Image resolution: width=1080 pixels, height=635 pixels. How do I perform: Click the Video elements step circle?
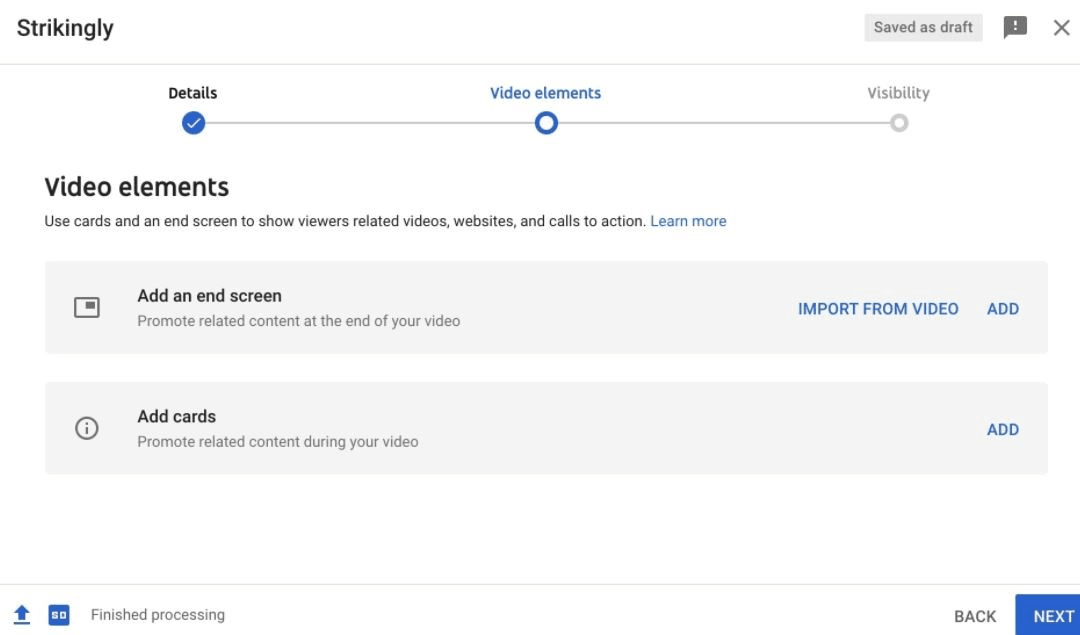point(546,122)
